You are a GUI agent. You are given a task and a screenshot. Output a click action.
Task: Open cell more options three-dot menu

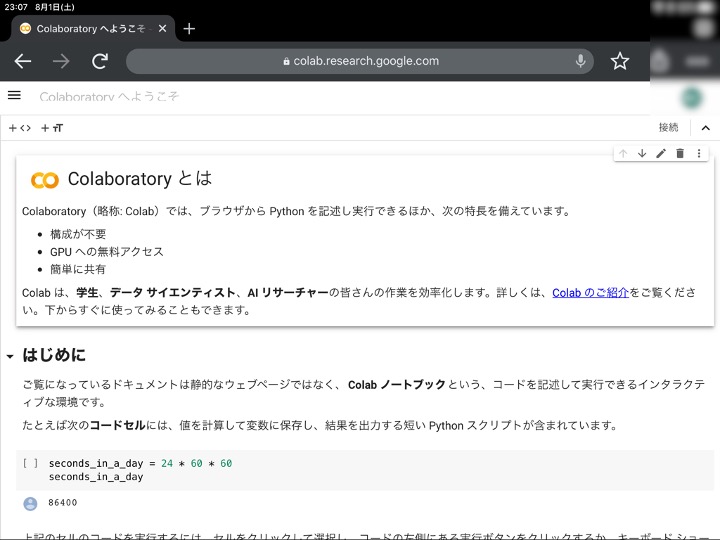click(x=699, y=153)
